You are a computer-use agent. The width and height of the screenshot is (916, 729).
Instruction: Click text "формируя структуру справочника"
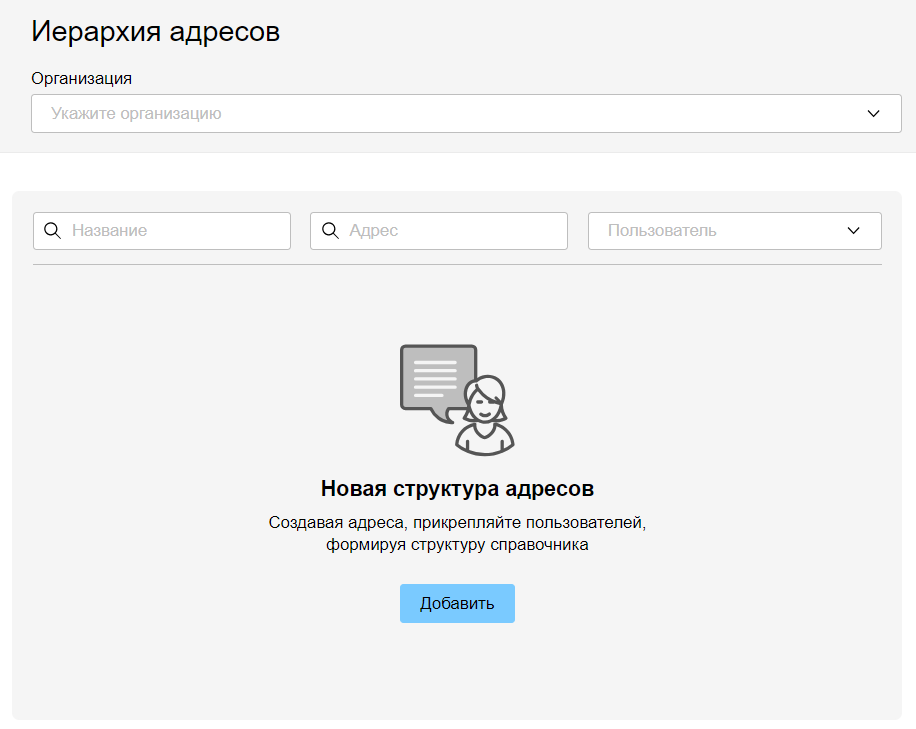[457, 545]
